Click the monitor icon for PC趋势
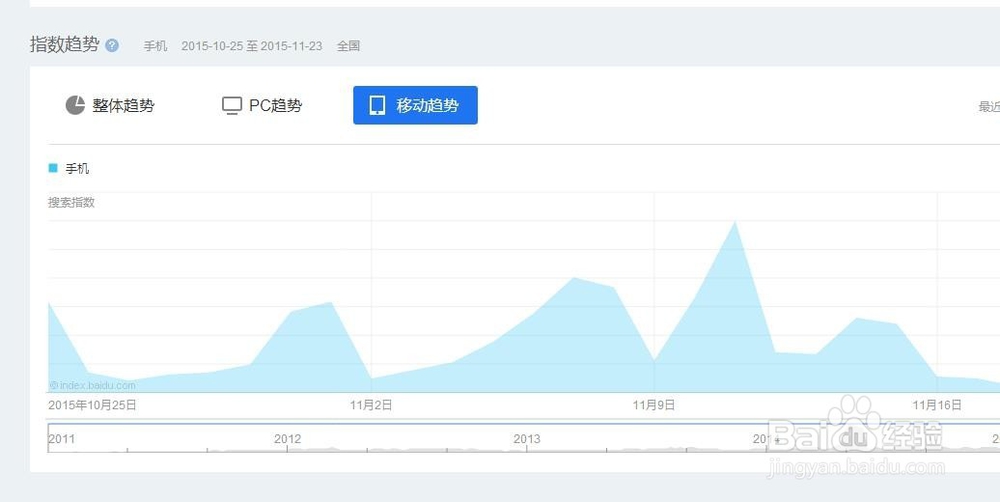The height and width of the screenshot is (502, 1000). point(232,106)
